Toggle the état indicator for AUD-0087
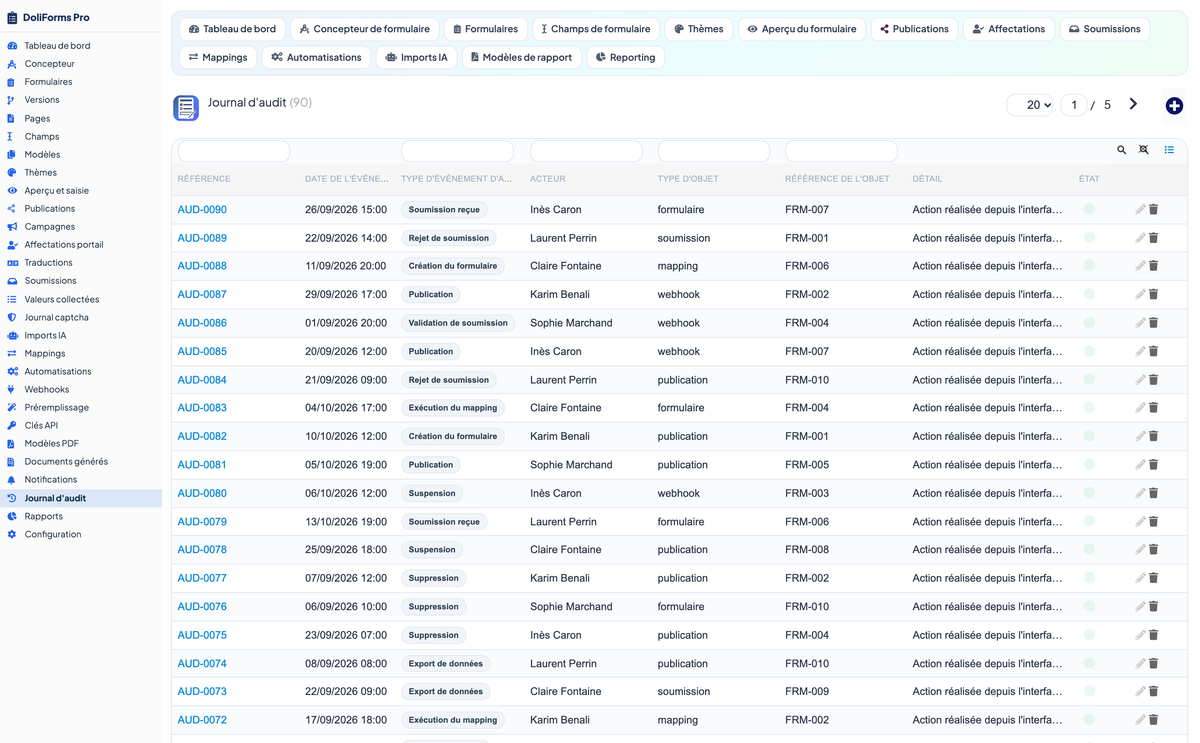This screenshot has height=743, width=1200. pyautogui.click(x=1089, y=294)
